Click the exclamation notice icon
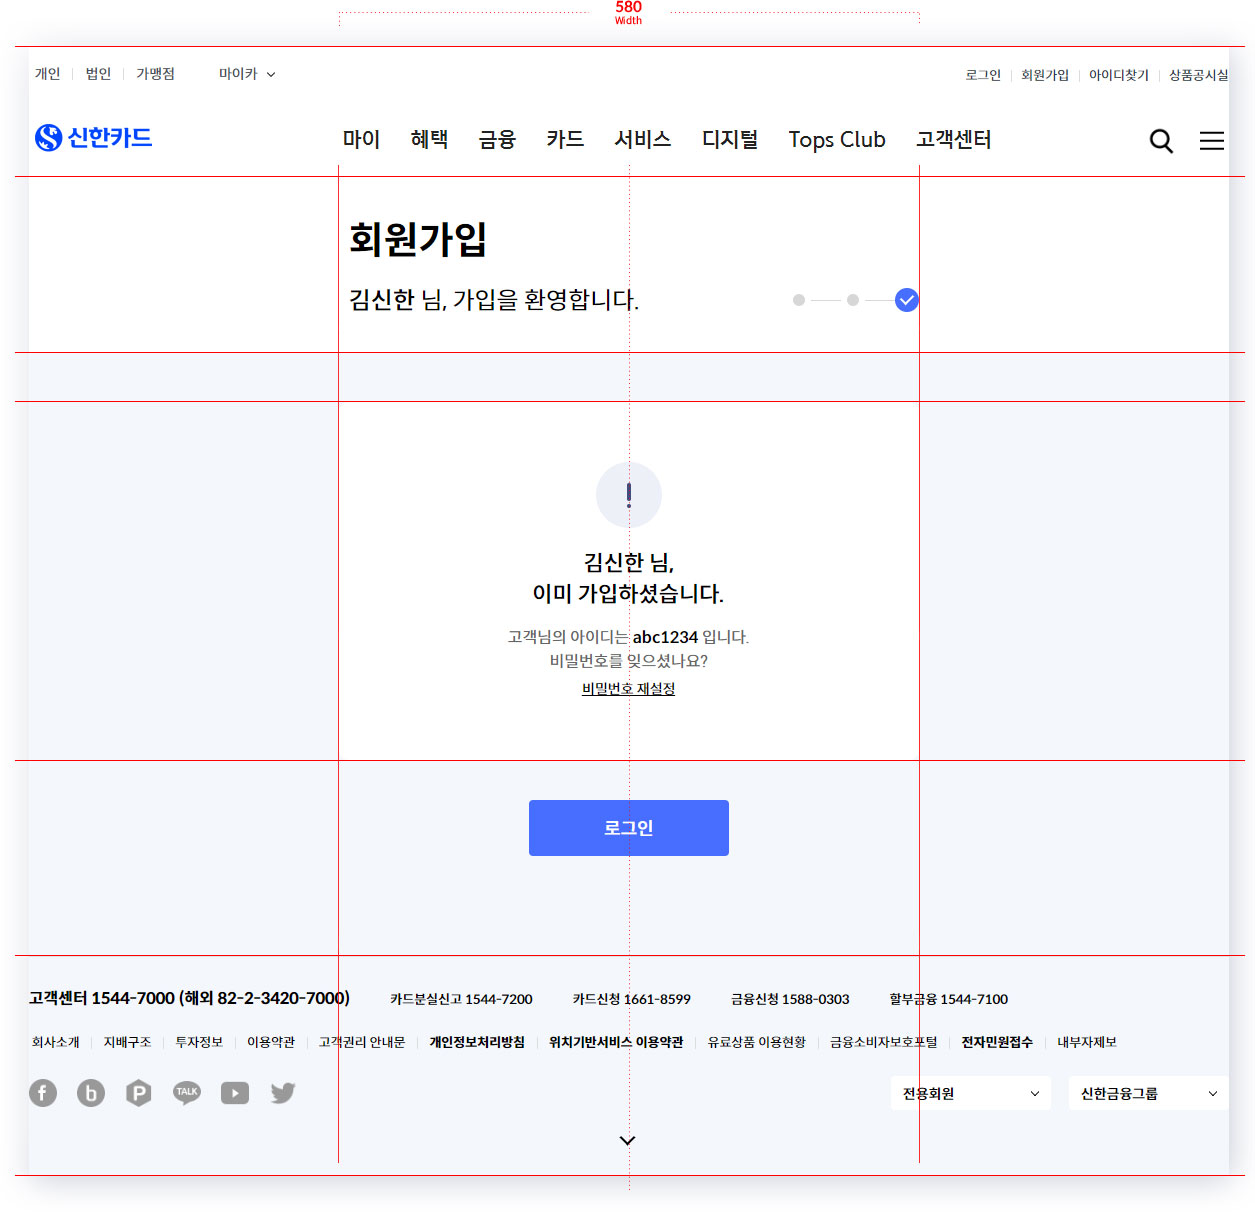1255x1212 pixels. coord(629,495)
